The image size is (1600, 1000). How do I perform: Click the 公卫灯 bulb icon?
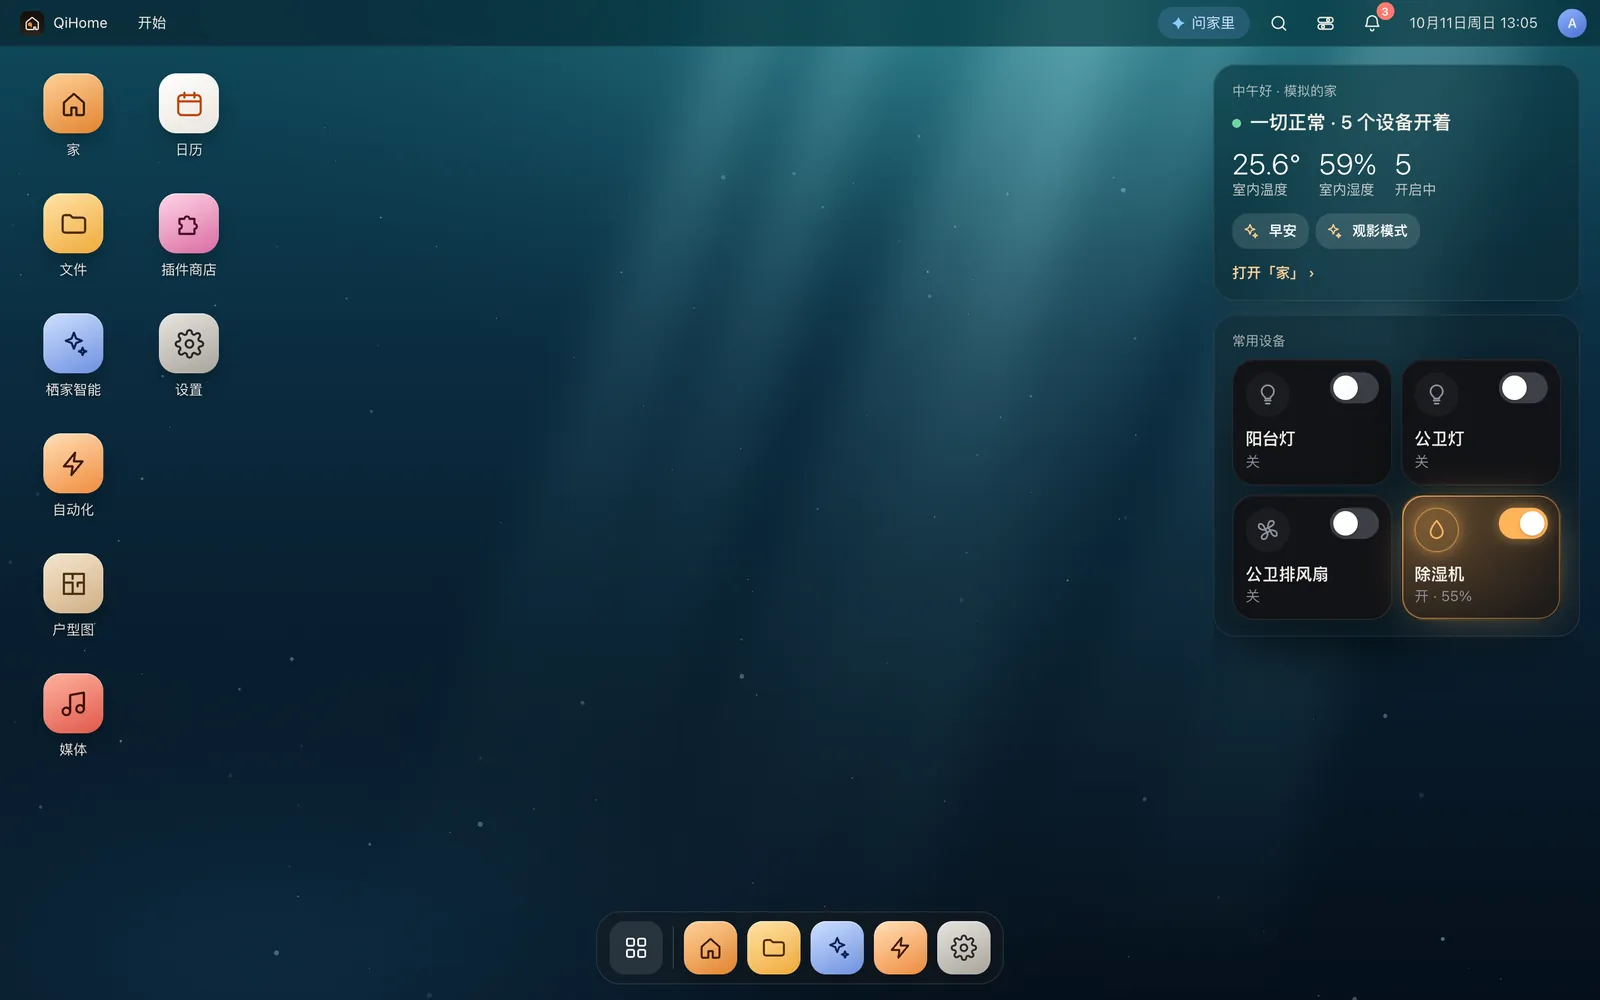[1436, 395]
